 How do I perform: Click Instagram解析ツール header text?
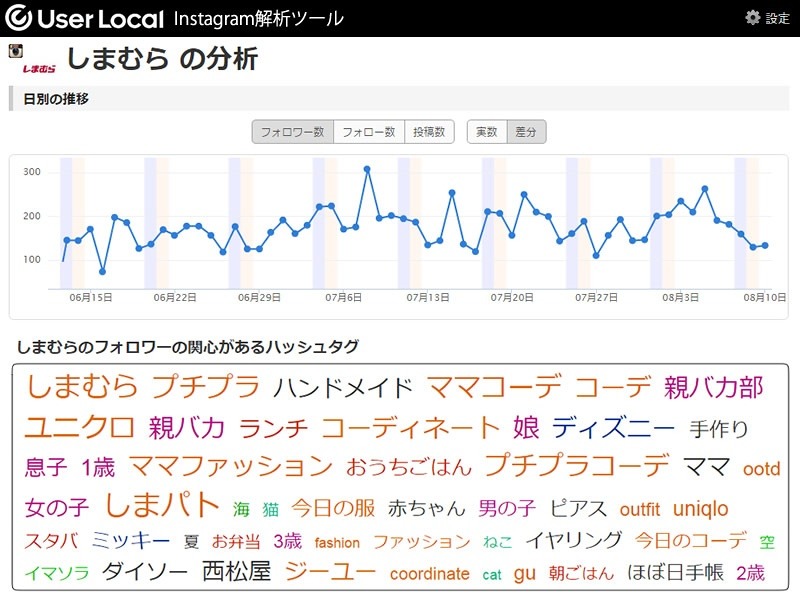259,19
